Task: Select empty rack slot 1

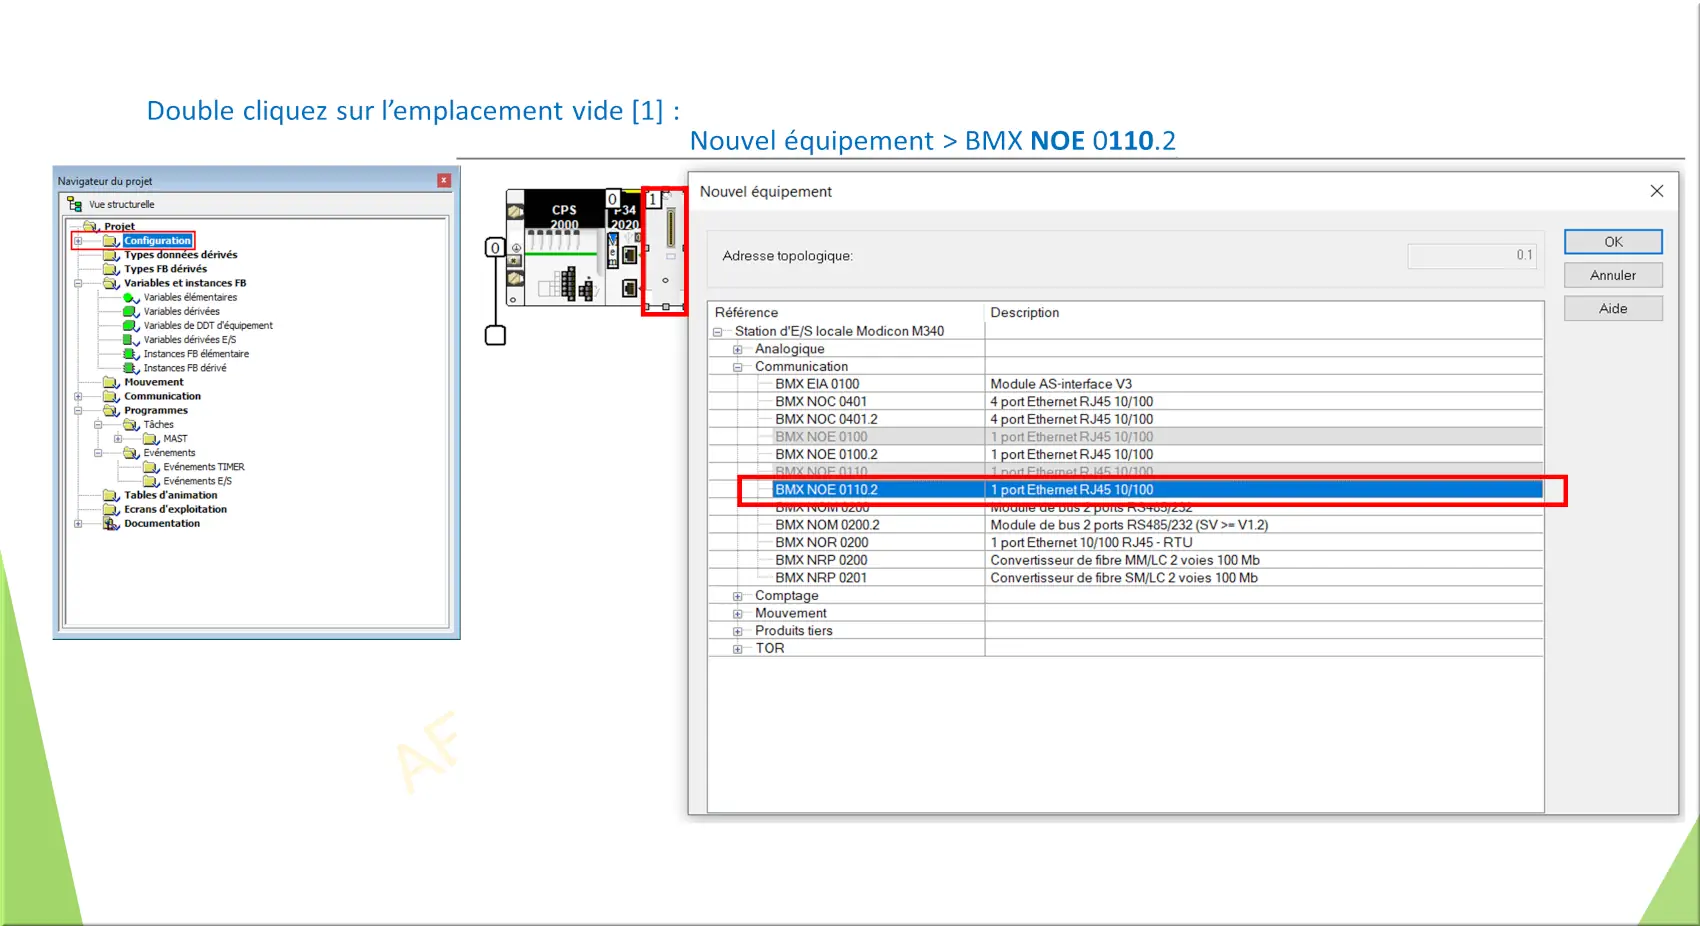Action: (665, 251)
